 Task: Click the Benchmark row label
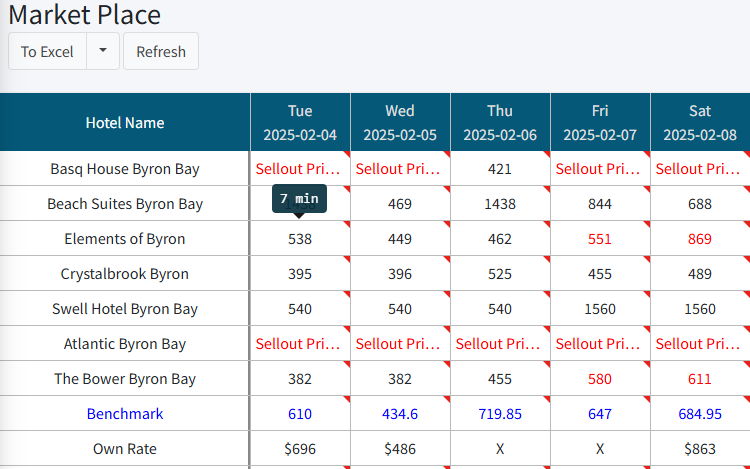(125, 414)
